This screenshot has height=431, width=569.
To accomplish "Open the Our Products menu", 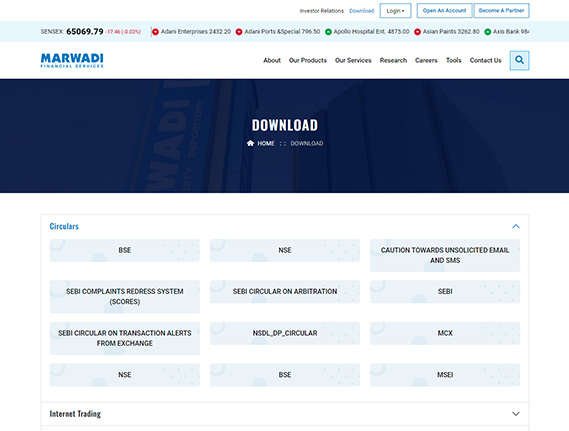I will pyautogui.click(x=308, y=60).
